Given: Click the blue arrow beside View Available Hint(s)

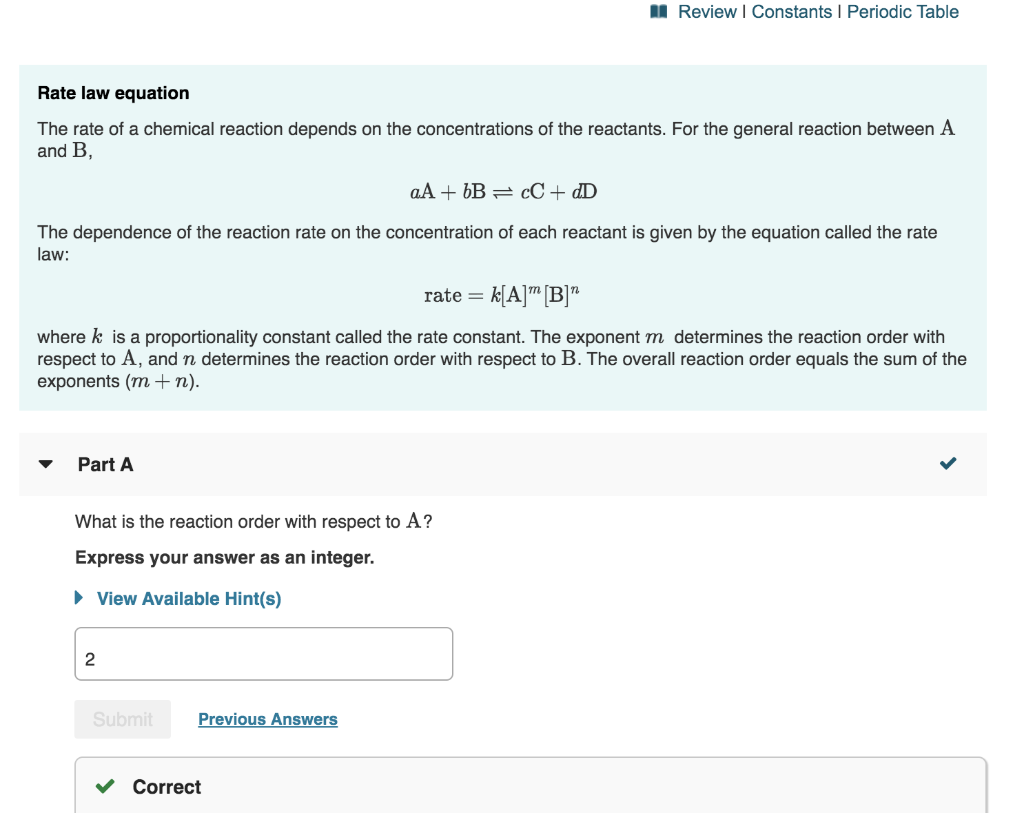Looking at the screenshot, I should [77, 598].
